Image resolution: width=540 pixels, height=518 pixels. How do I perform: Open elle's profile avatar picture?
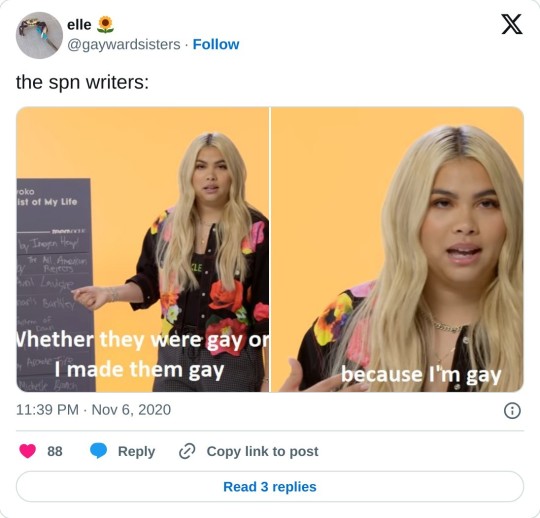(39, 35)
